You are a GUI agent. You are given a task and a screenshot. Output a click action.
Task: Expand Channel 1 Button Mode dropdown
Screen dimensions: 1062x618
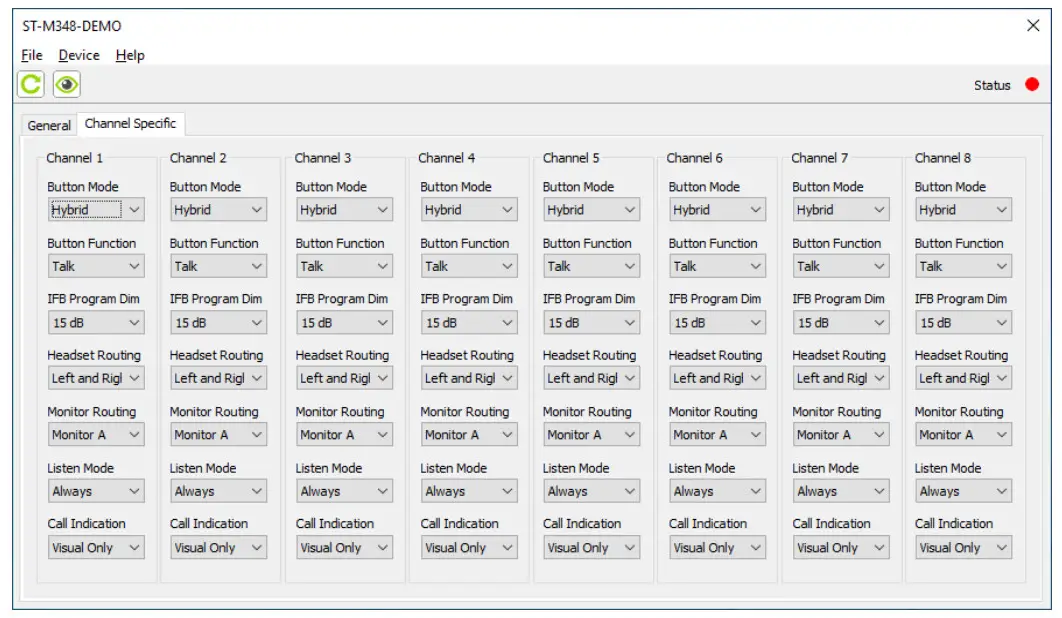point(96,210)
